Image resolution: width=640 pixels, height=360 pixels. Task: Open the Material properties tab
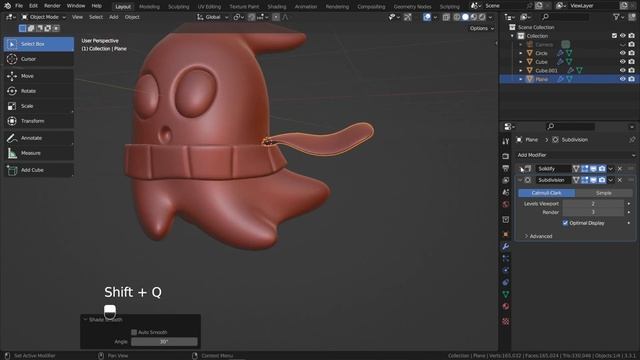(x=505, y=307)
